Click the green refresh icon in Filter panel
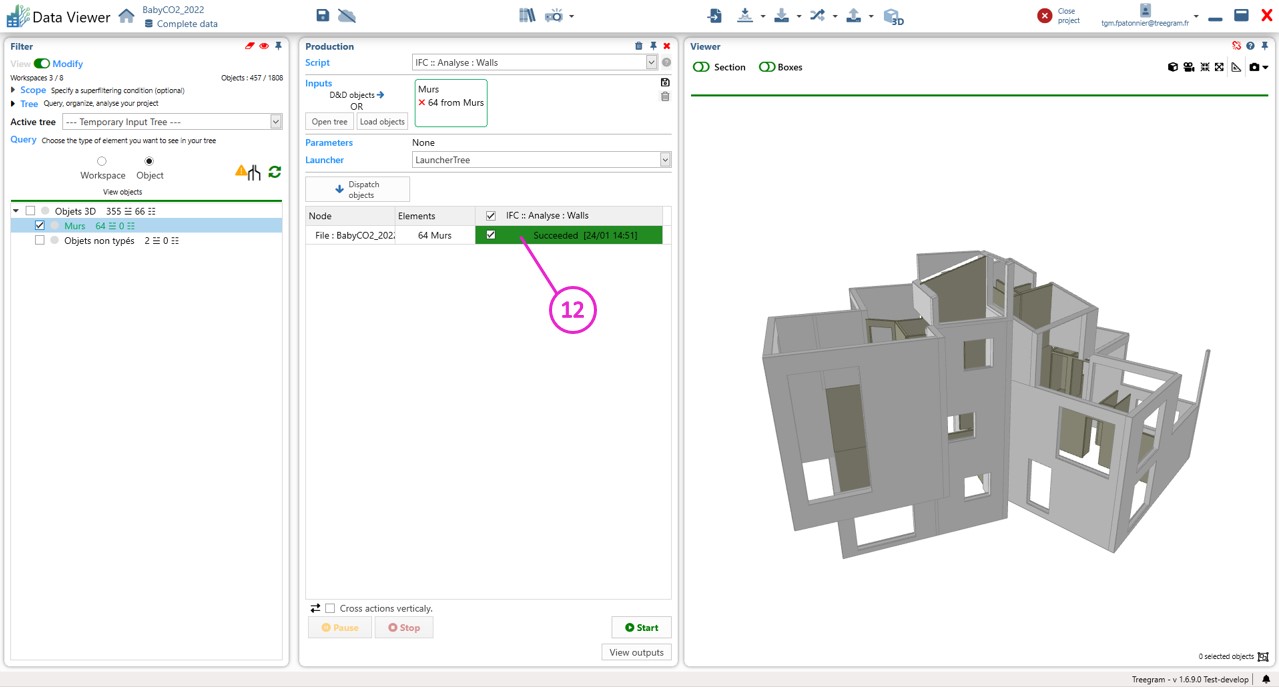Viewport: 1279px width, 689px height. 274,172
